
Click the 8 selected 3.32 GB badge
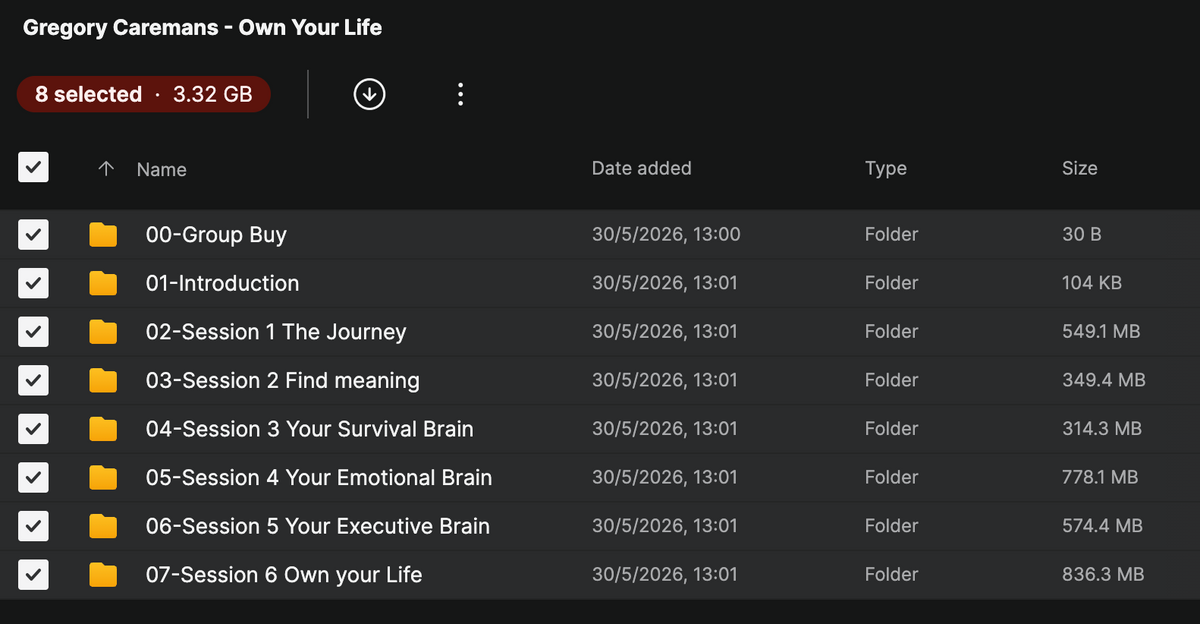[x=143, y=94]
